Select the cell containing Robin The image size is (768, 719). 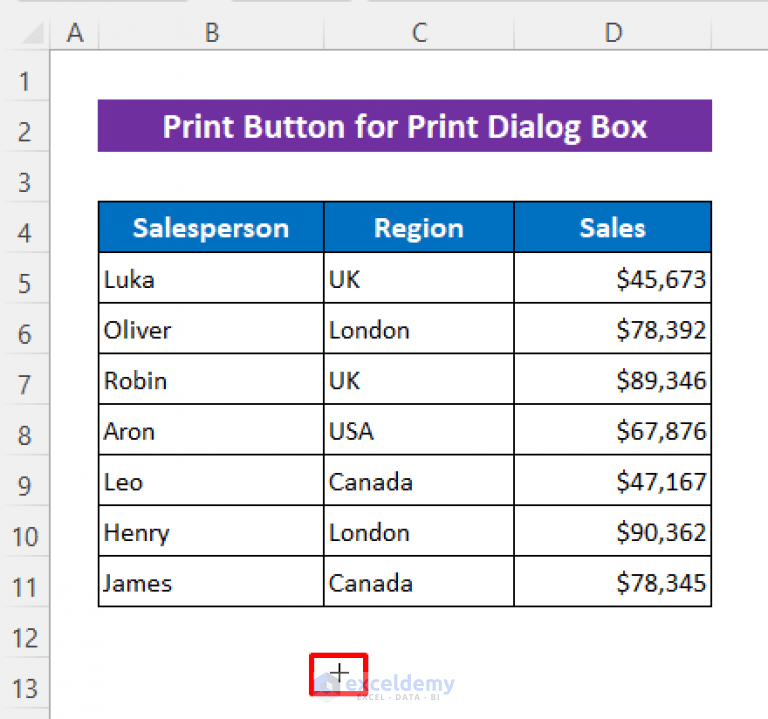tap(211, 379)
